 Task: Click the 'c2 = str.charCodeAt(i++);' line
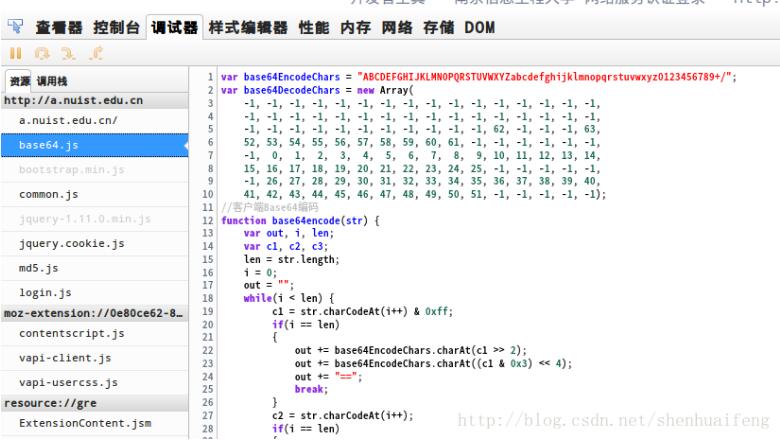(x=343, y=415)
